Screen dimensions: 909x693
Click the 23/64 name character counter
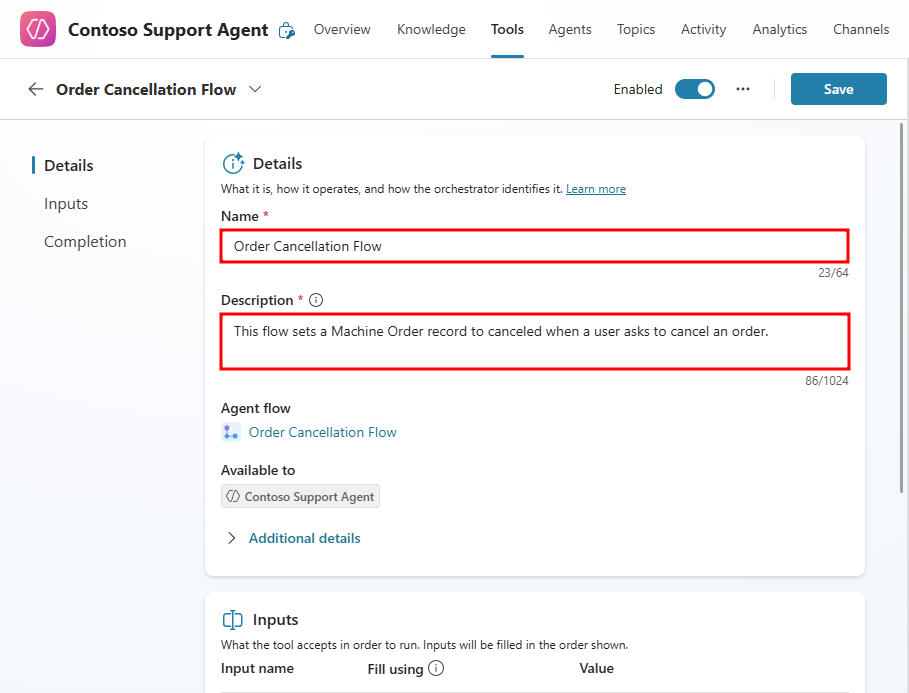click(833, 273)
